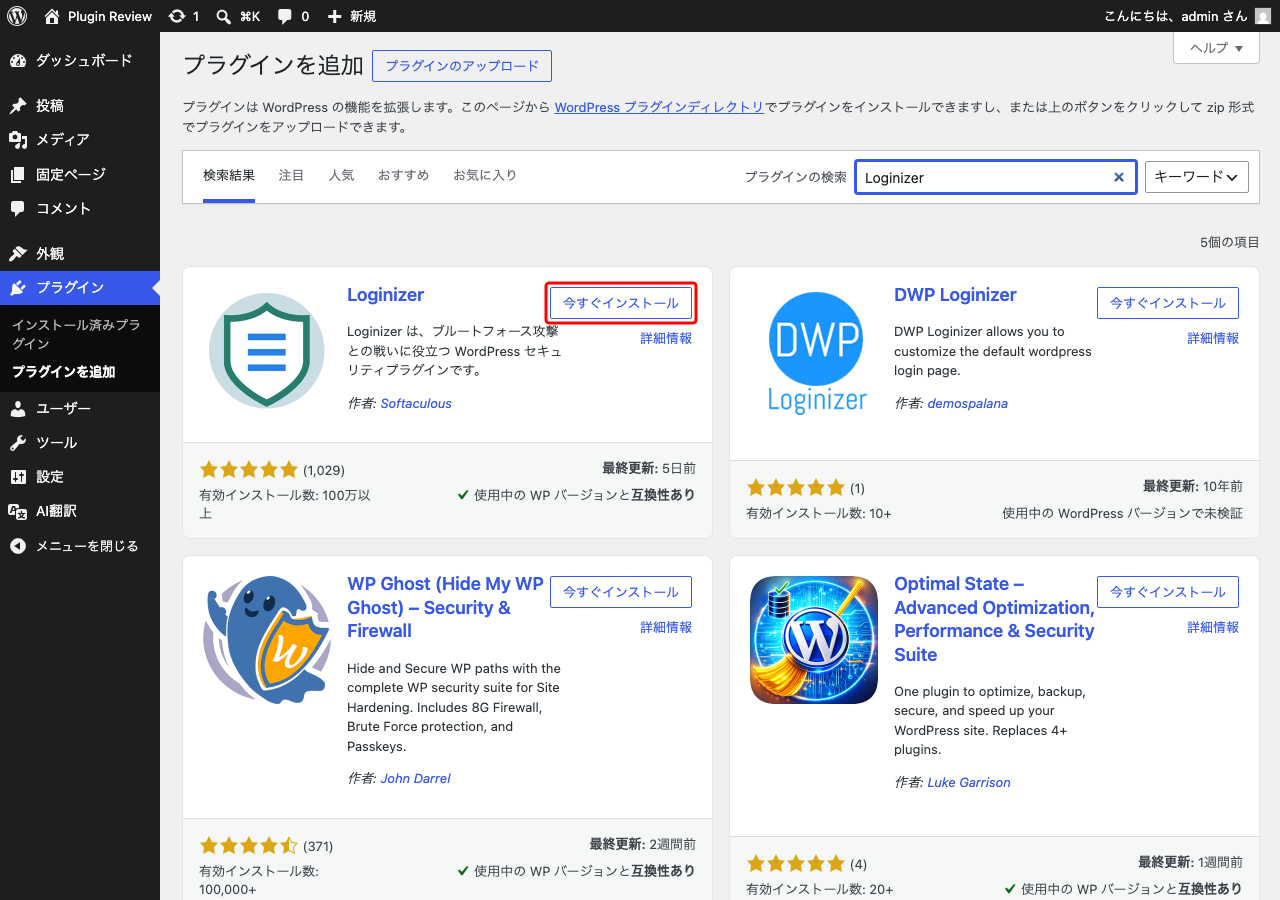Click the 5個の項目 item count
1280x900 pixels.
tap(1230, 242)
